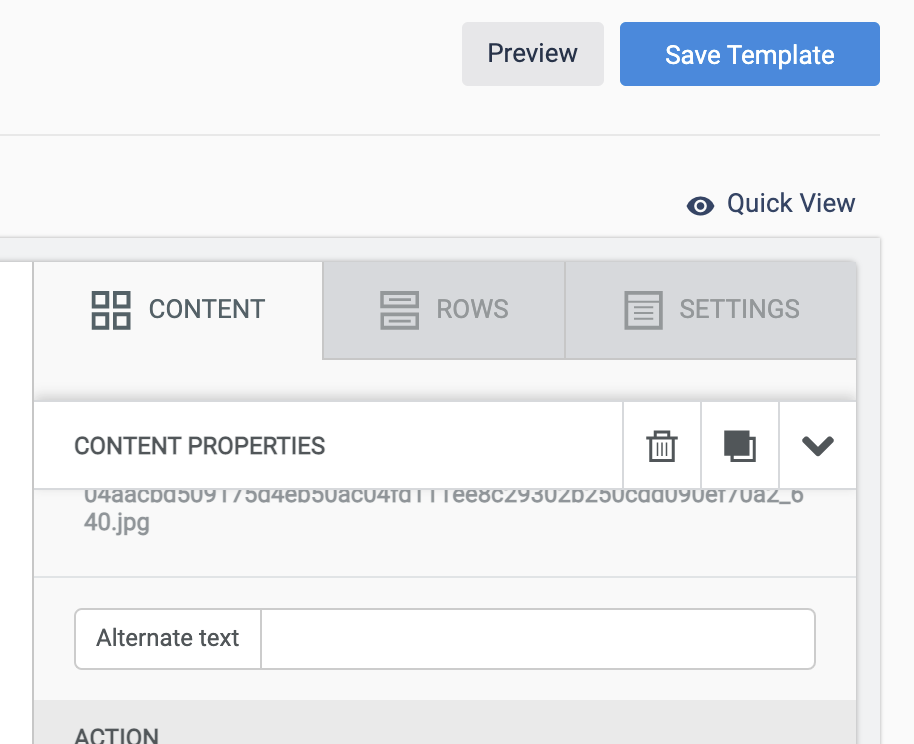Switch to the ROWS tab

click(x=444, y=310)
